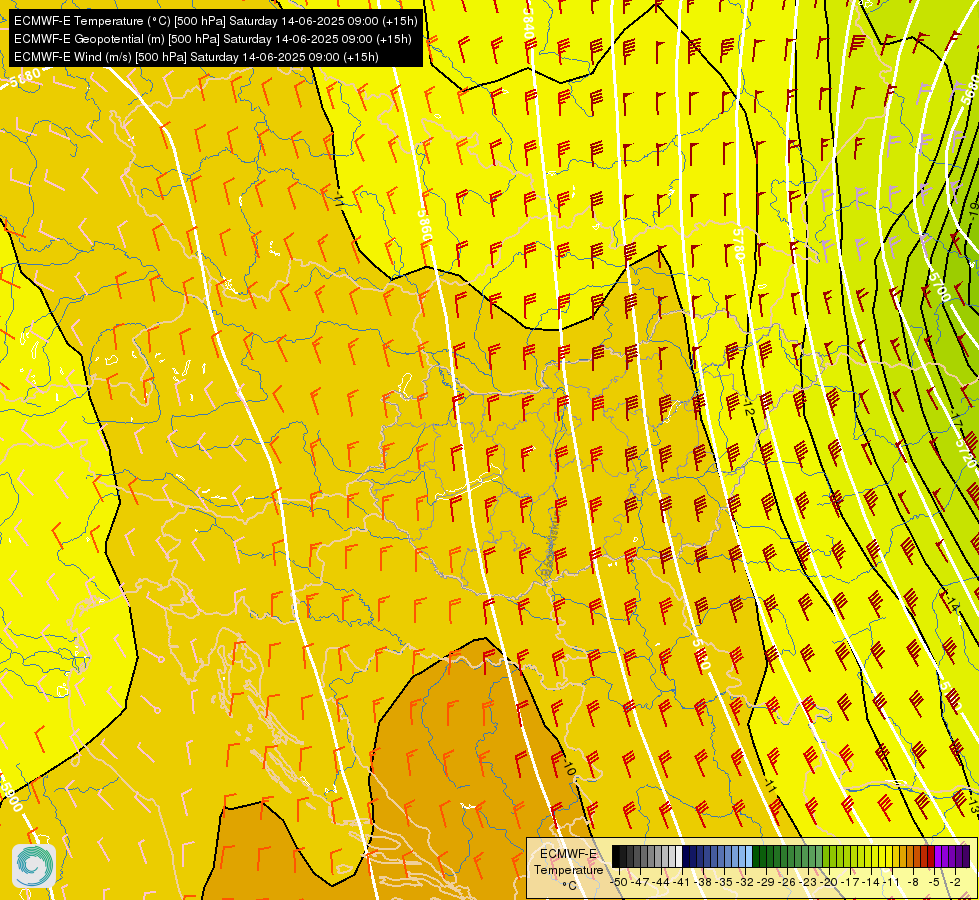The image size is (979, 900).
Task: Click the -2 label on the temperature legend
Action: click(x=955, y=882)
